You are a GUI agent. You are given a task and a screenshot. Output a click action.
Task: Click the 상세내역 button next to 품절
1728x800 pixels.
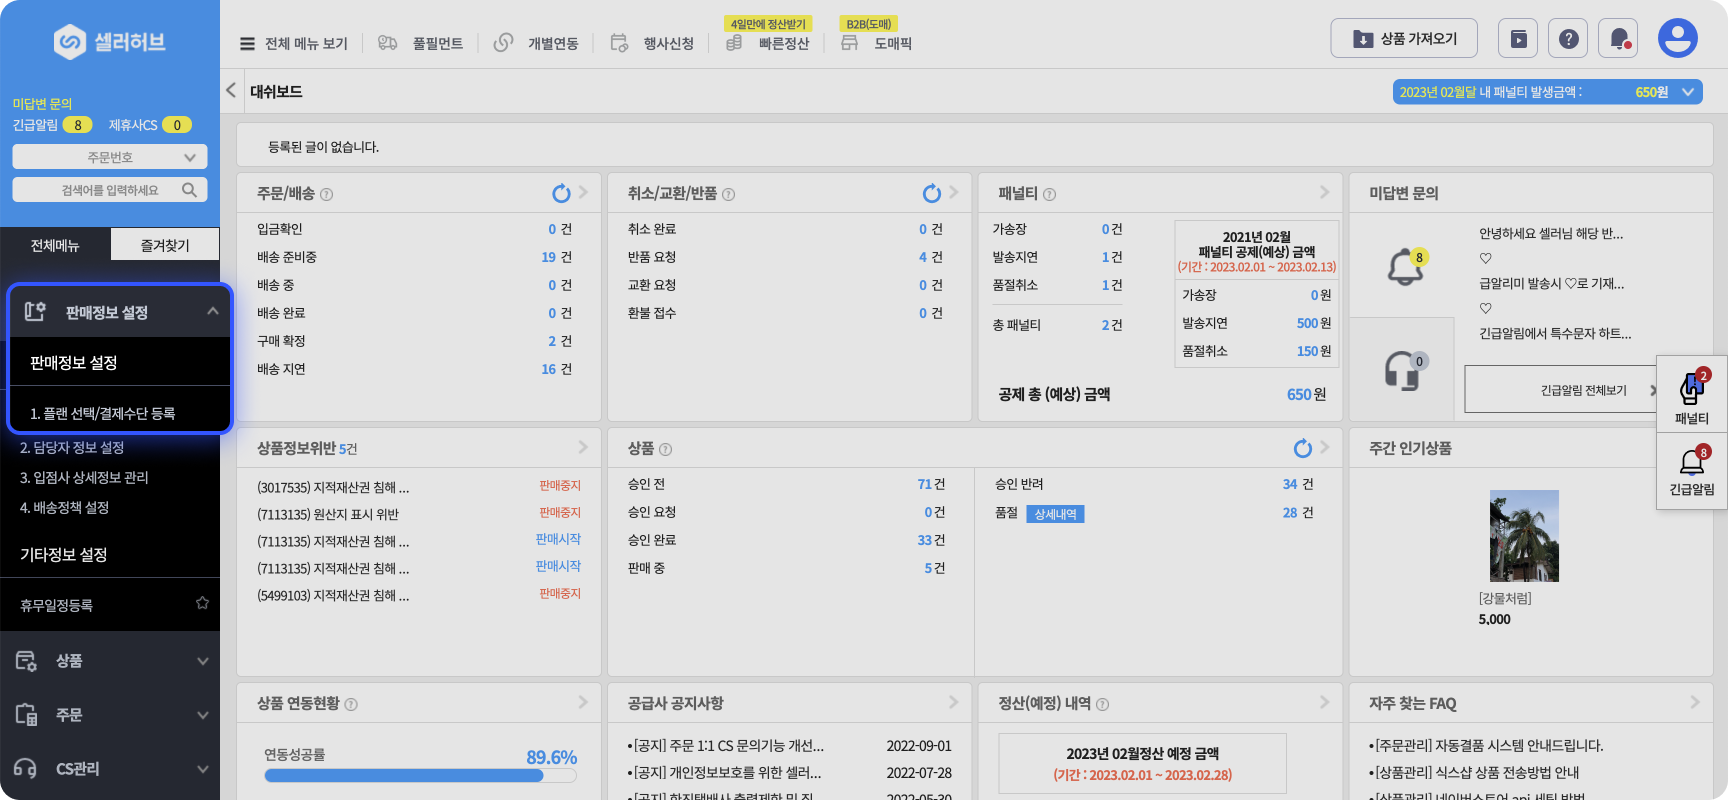pyautogui.click(x=1055, y=514)
